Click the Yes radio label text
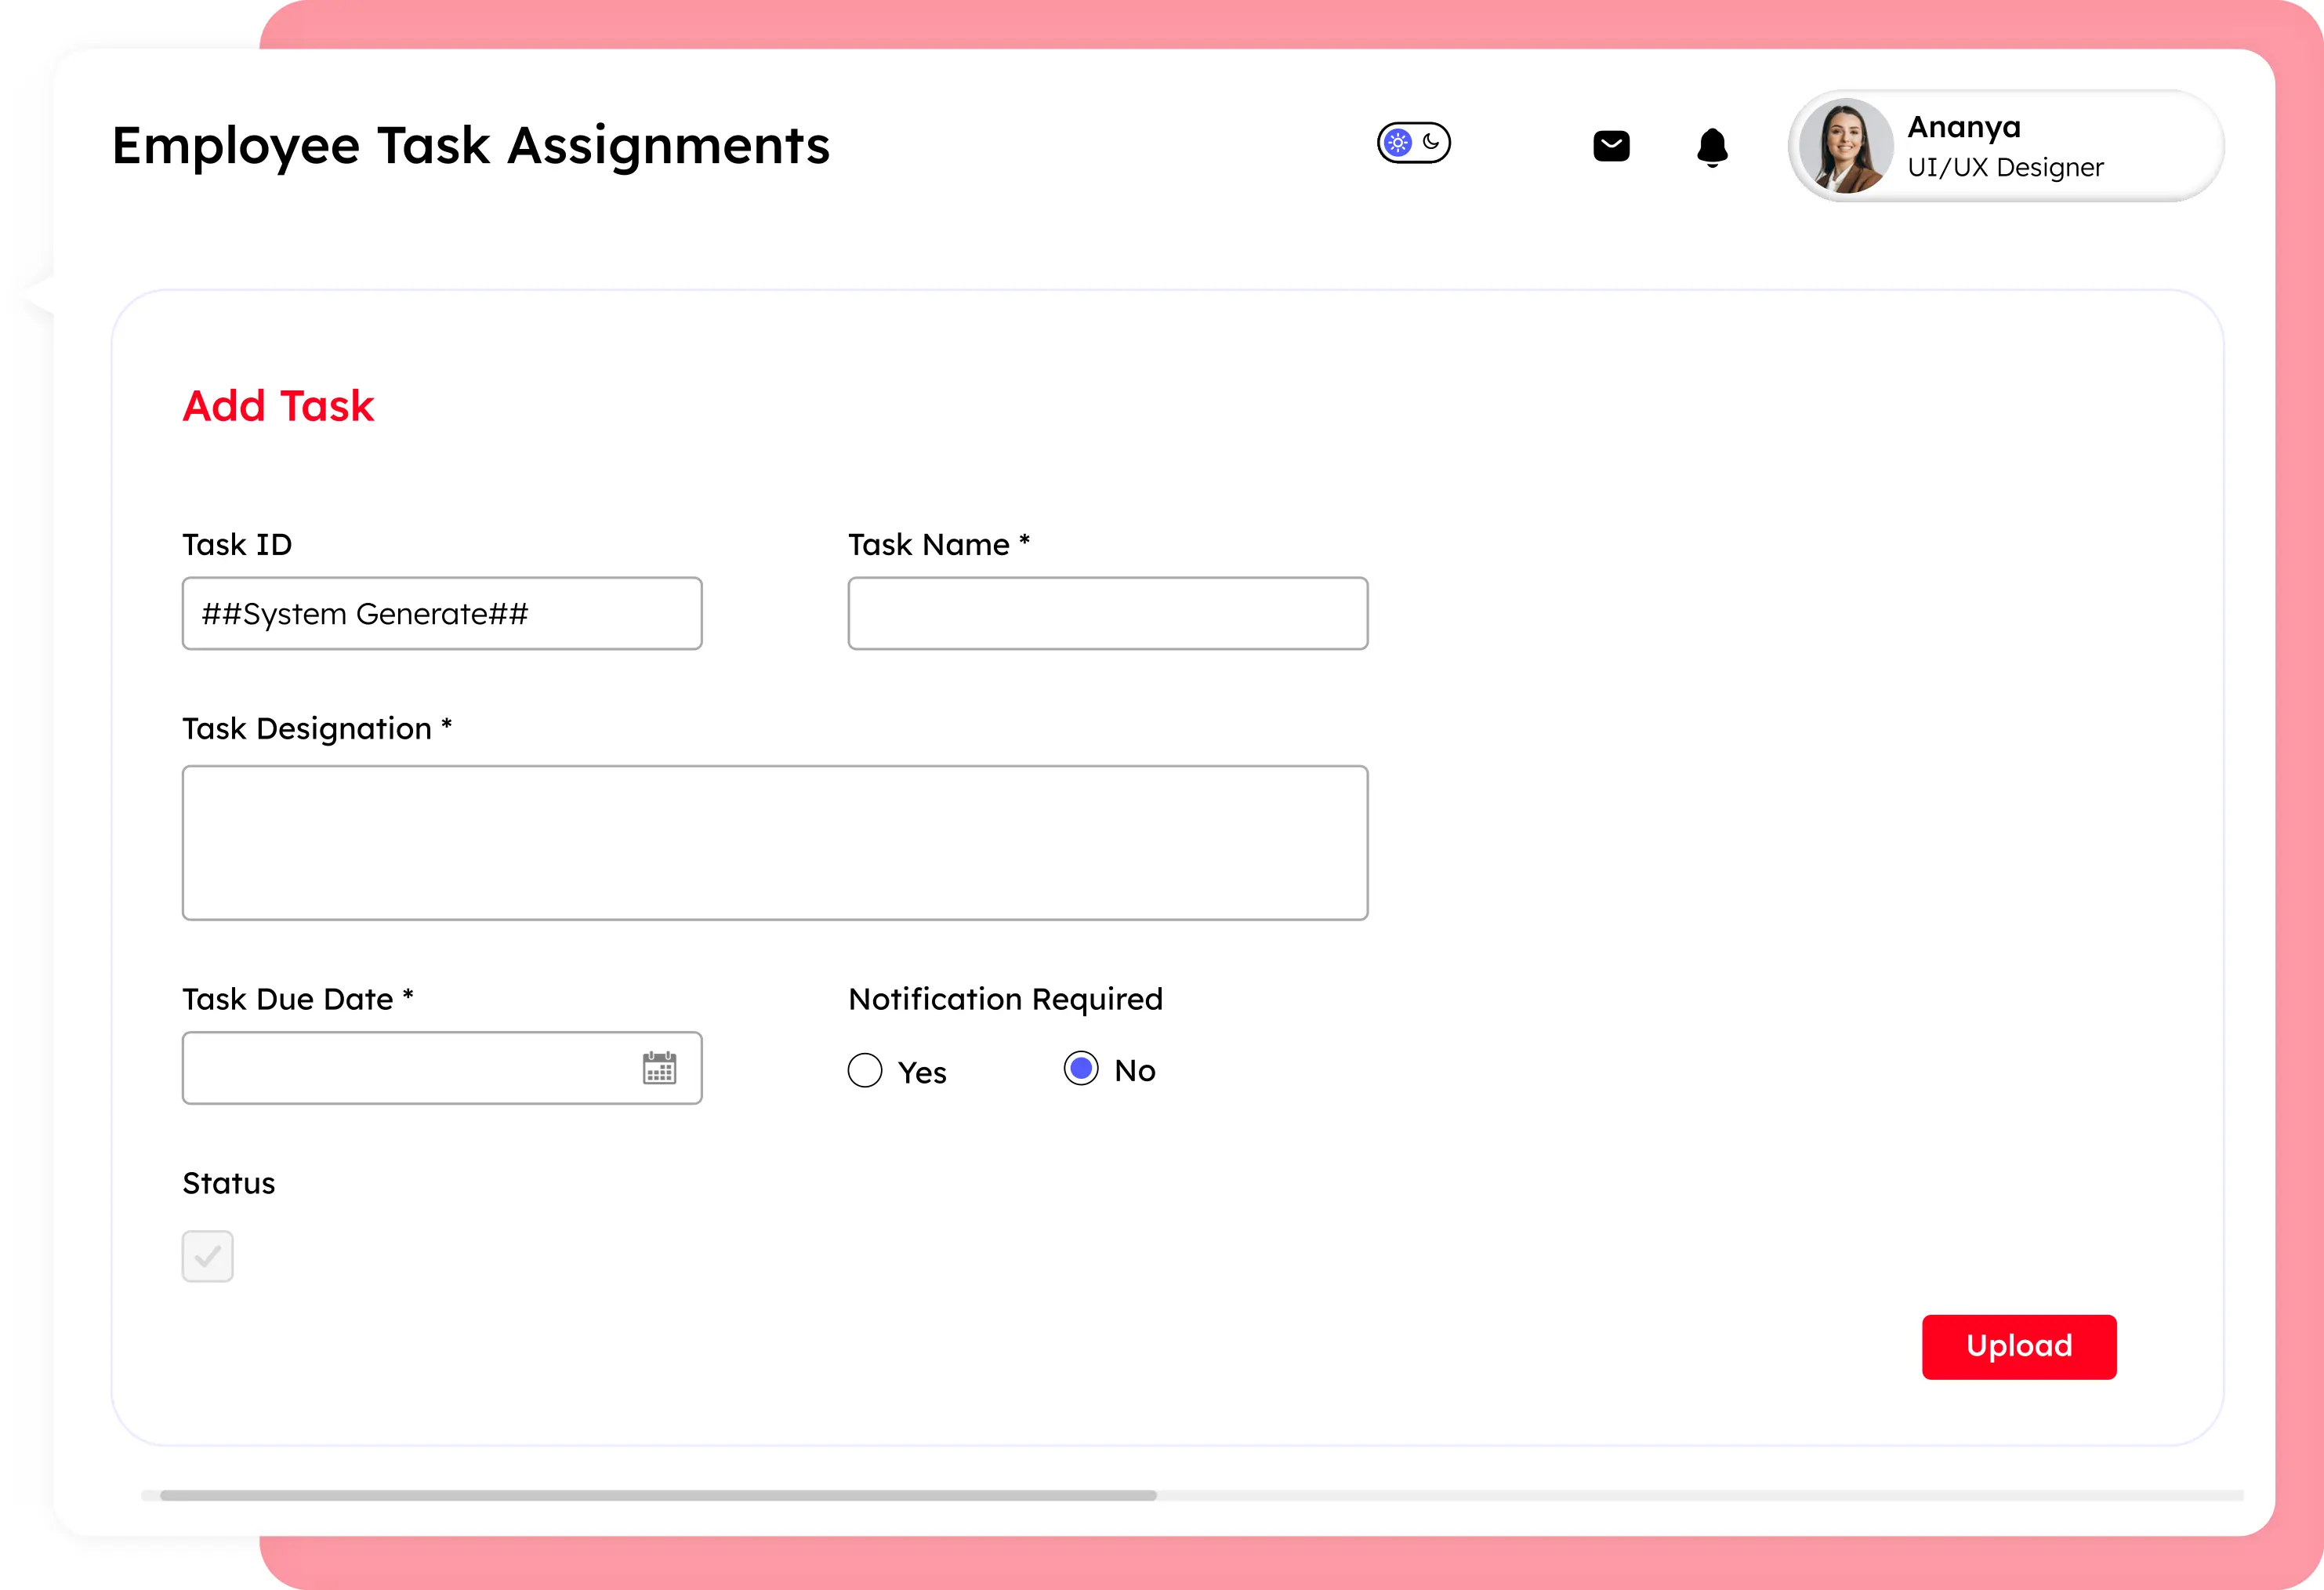 [x=921, y=1072]
